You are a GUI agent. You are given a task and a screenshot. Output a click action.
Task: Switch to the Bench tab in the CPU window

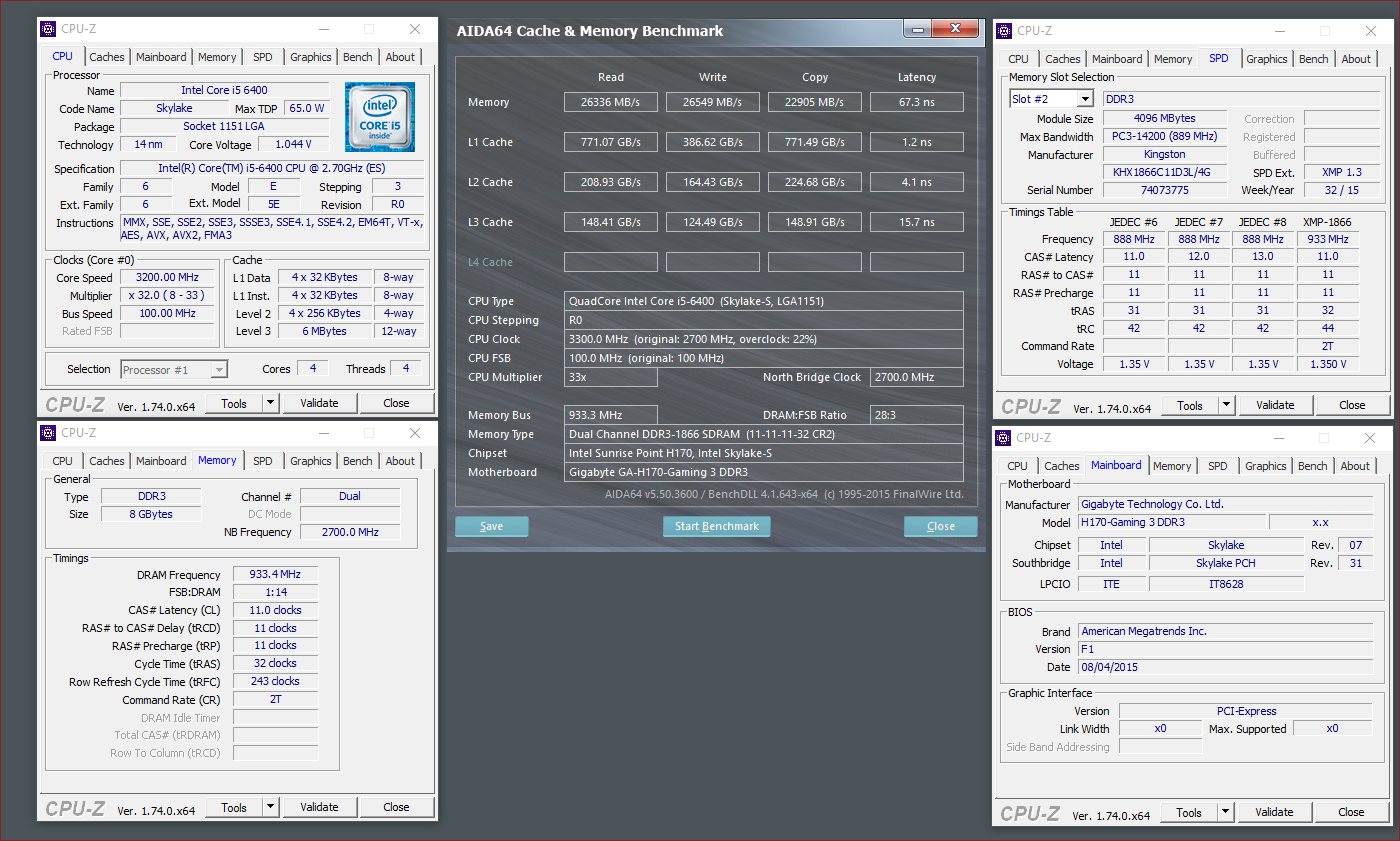point(357,57)
